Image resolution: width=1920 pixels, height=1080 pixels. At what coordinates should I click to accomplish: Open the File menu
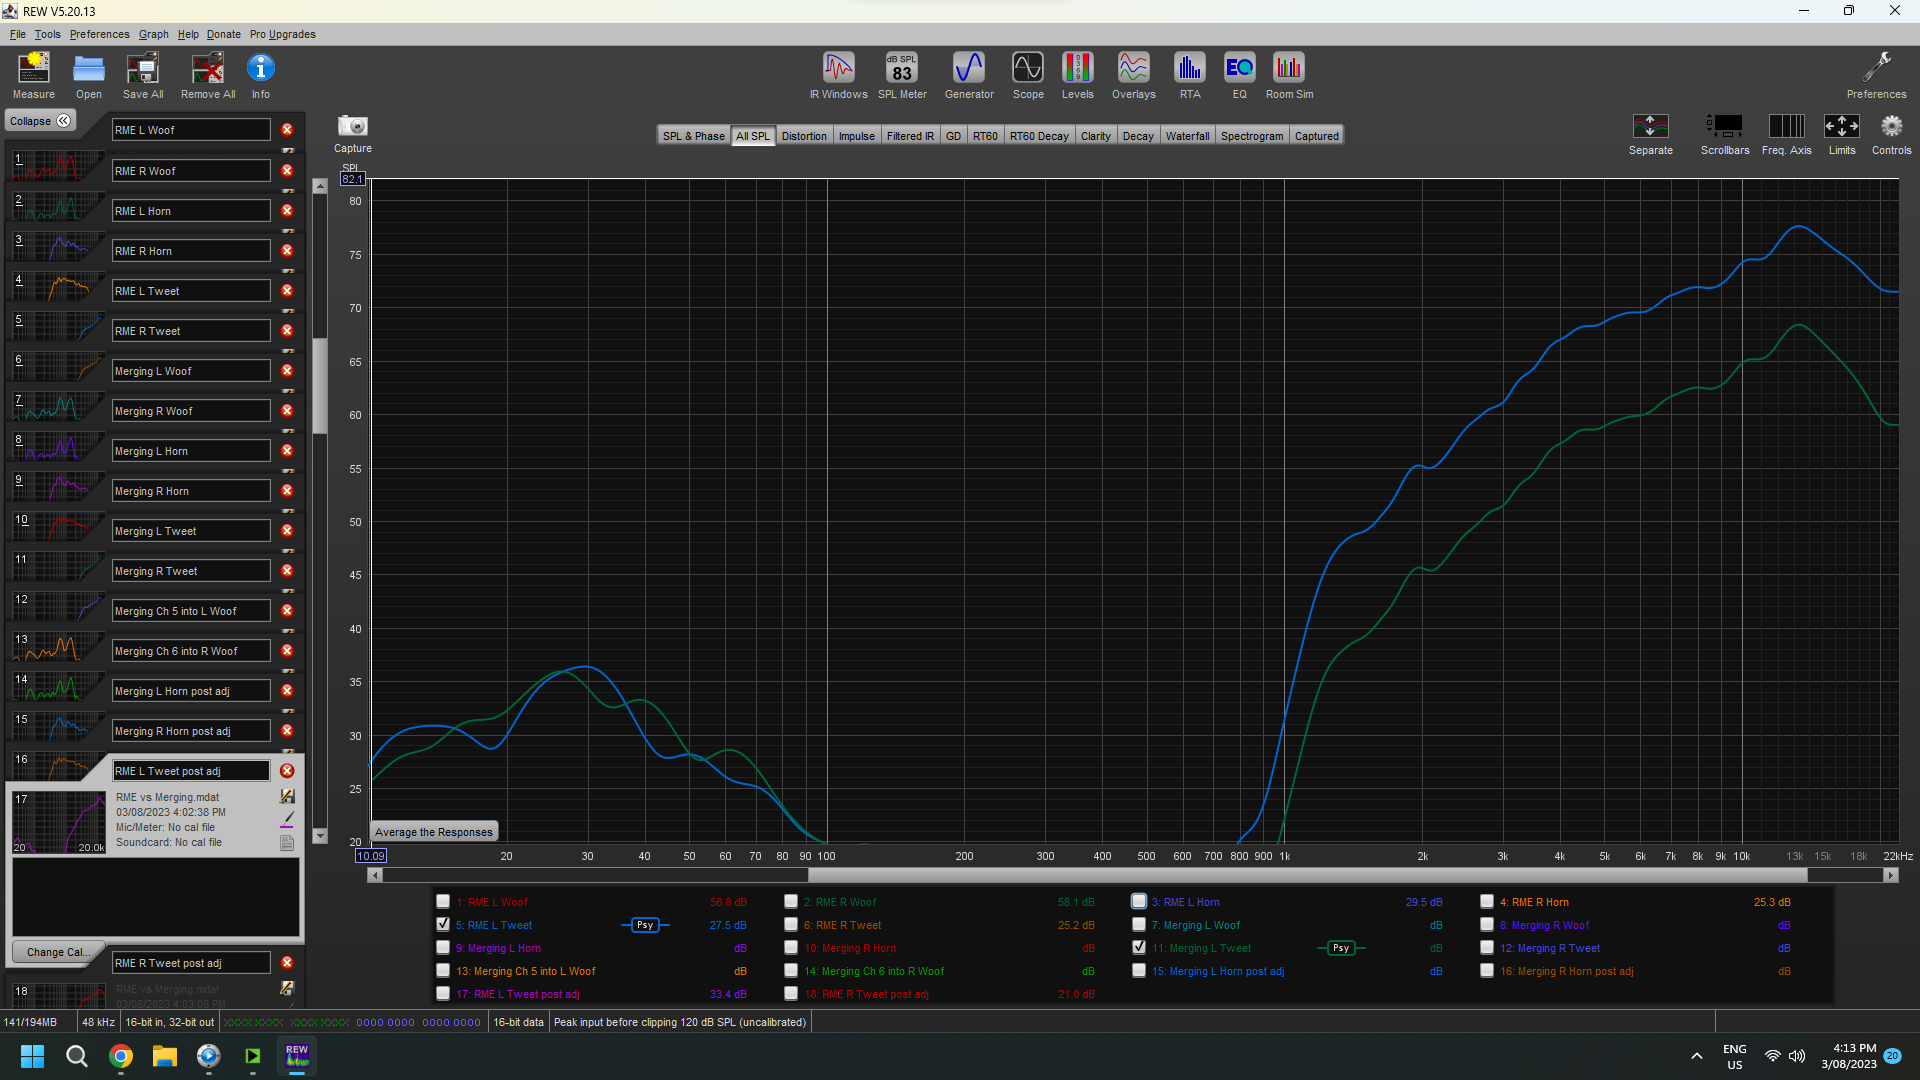coord(18,34)
